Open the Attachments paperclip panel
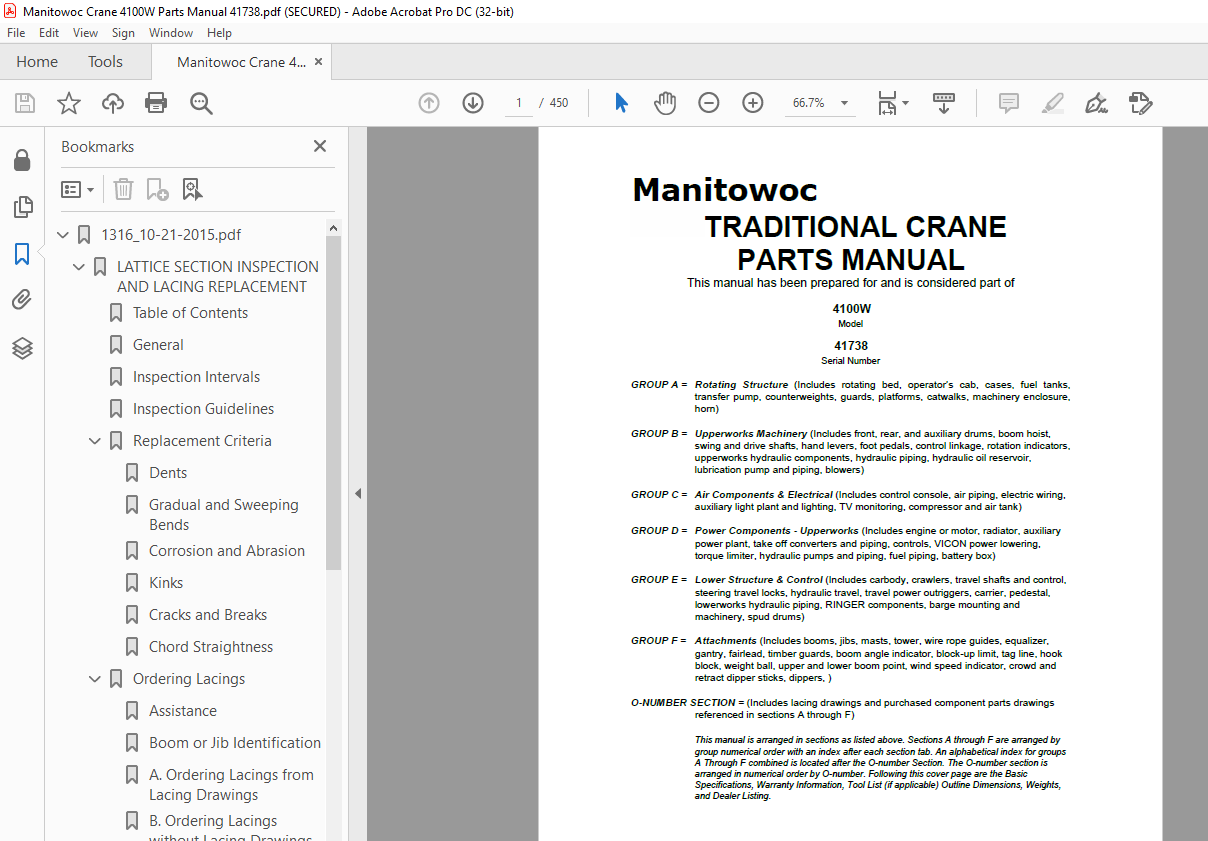 point(22,300)
